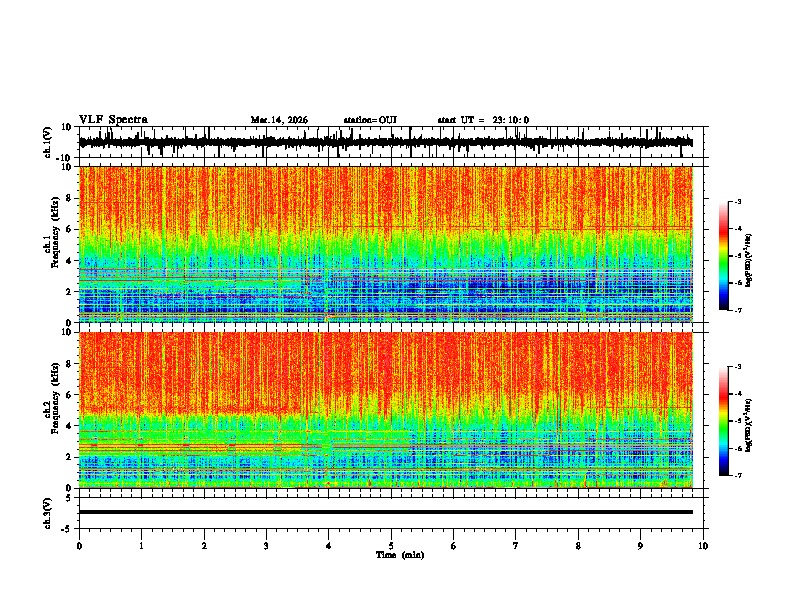Viewport: 792px width, 612px height.
Task: Click the "station=OUI" header label
Action: (x=370, y=120)
